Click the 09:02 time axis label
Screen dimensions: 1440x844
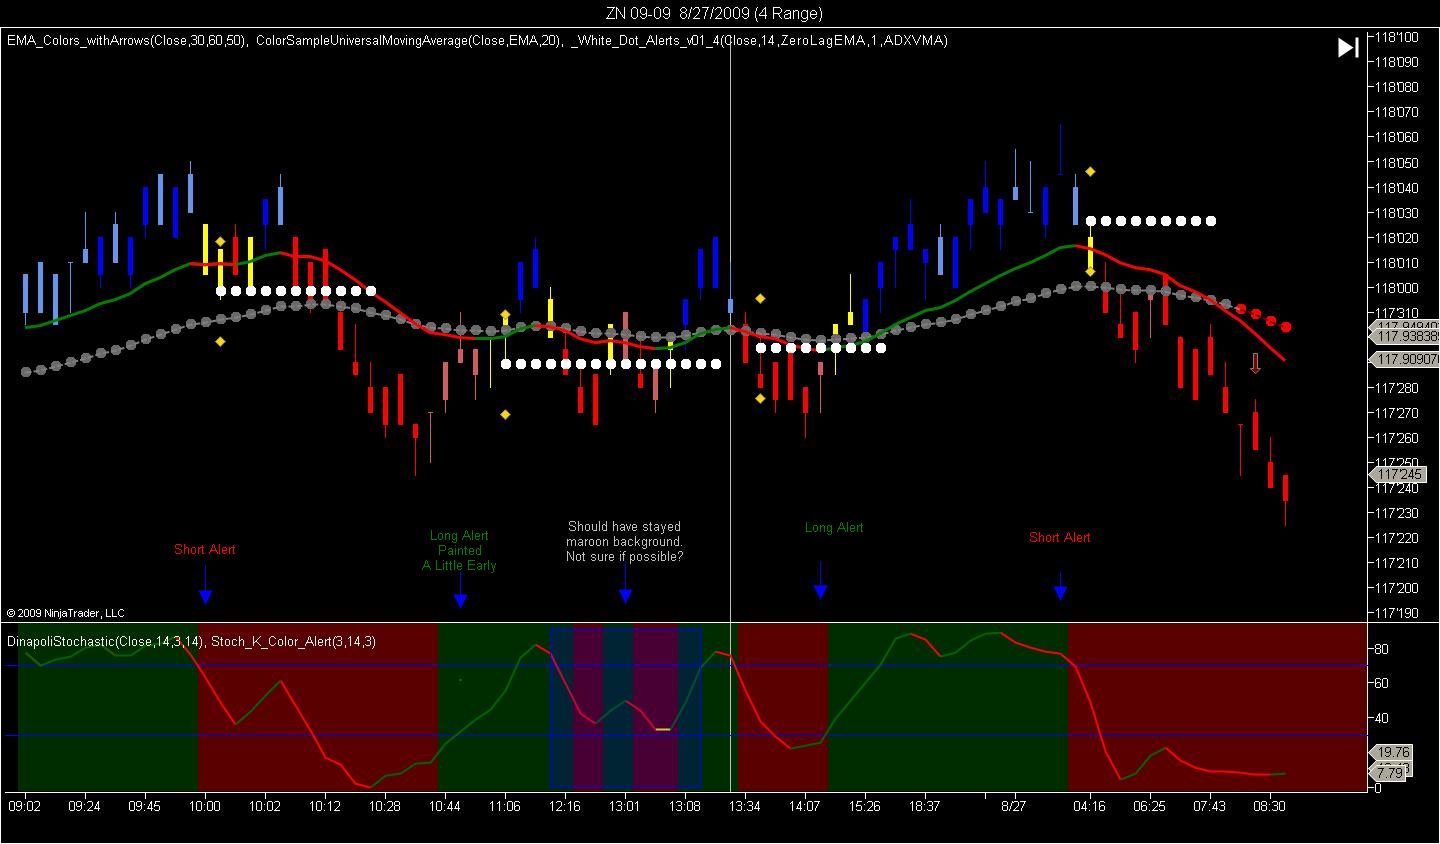point(24,806)
